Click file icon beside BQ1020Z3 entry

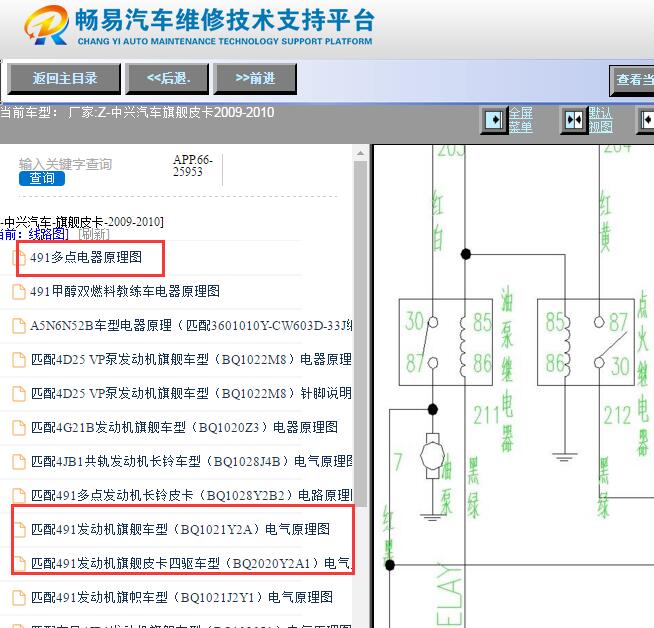pyautogui.click(x=19, y=428)
